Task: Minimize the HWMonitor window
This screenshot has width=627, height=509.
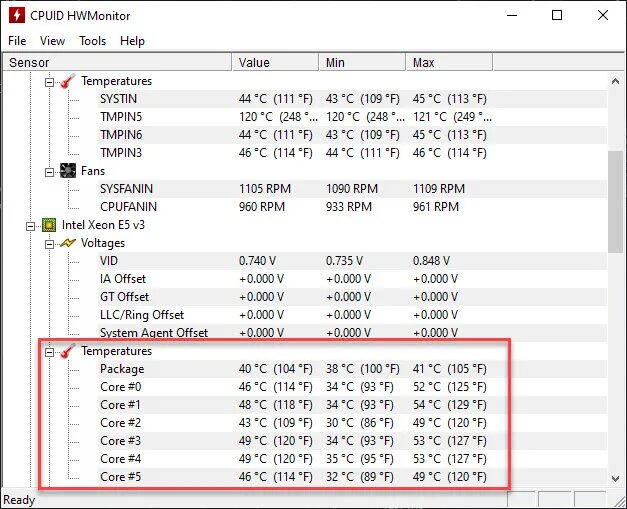Action: pyautogui.click(x=512, y=16)
